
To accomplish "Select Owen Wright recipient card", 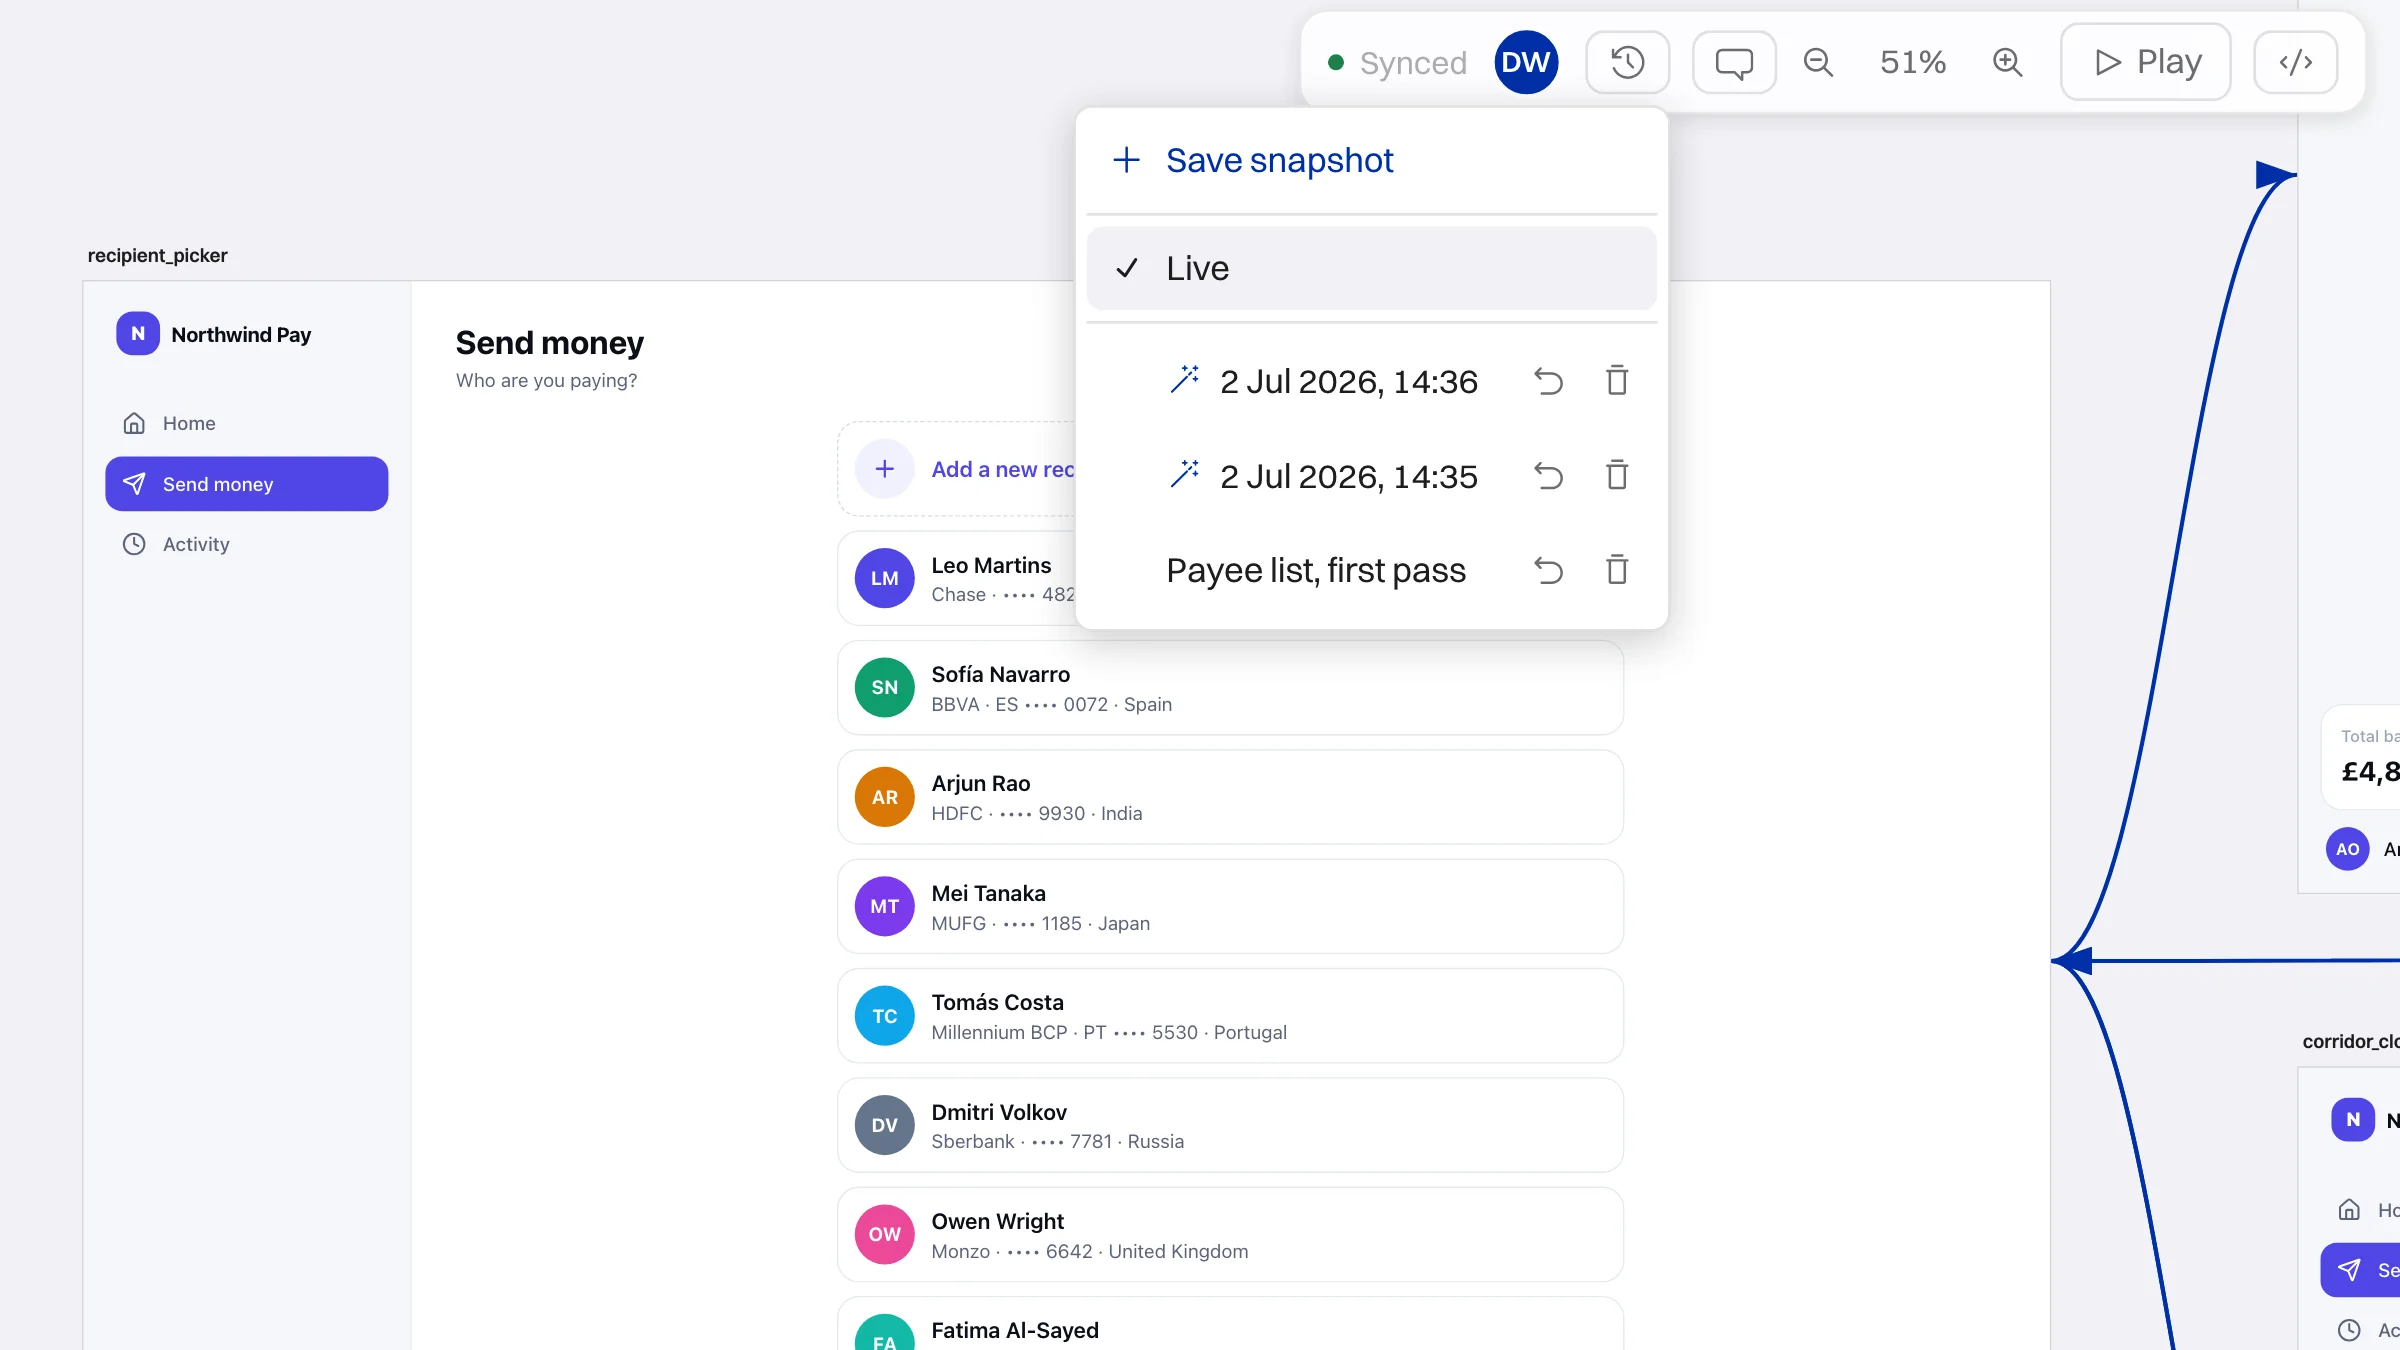I will coord(1230,1235).
